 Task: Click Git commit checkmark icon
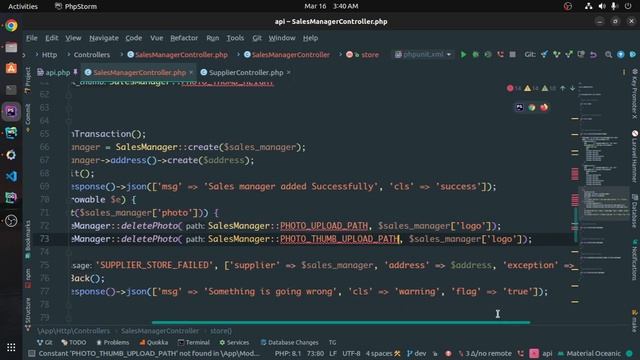[x=556, y=54]
